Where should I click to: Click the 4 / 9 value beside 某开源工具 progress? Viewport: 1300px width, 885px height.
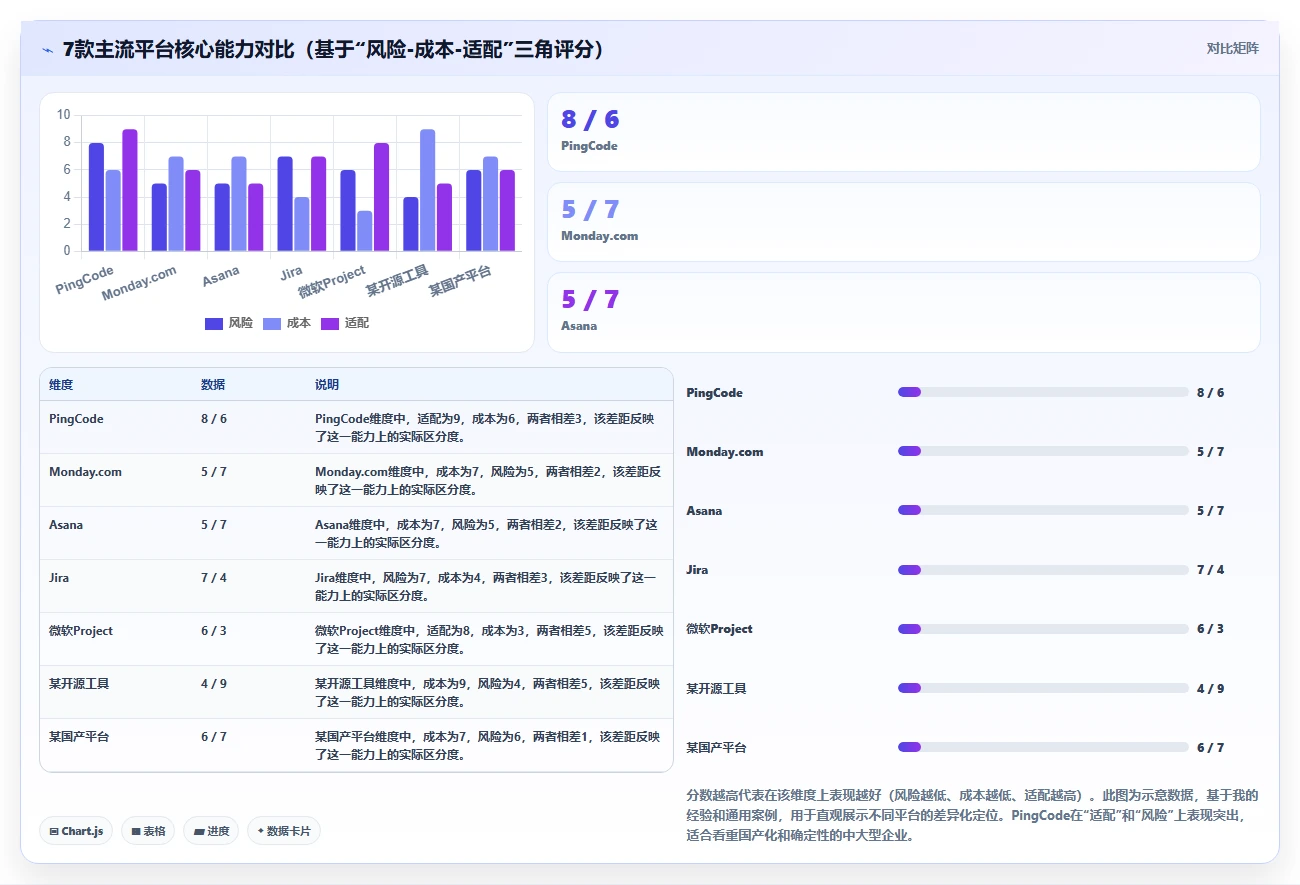click(1210, 688)
